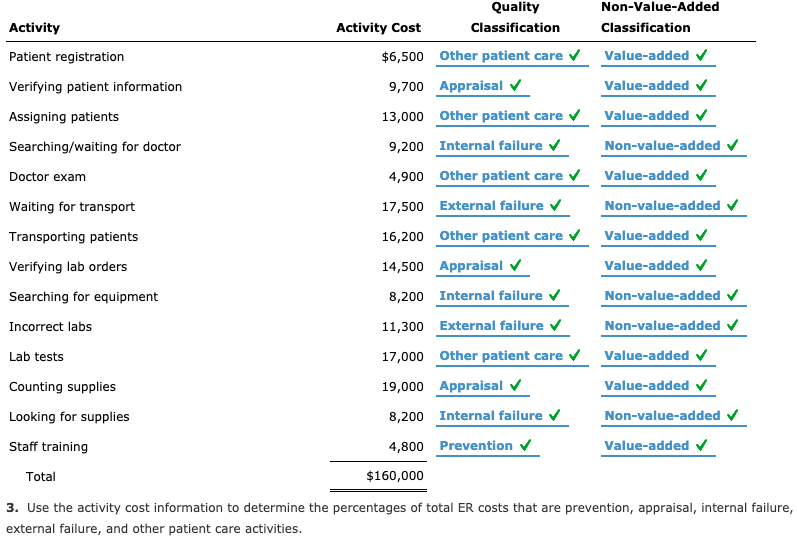Viewport: 797px width, 537px height.
Task: Click the Doctor exam label
Action: [47, 176]
